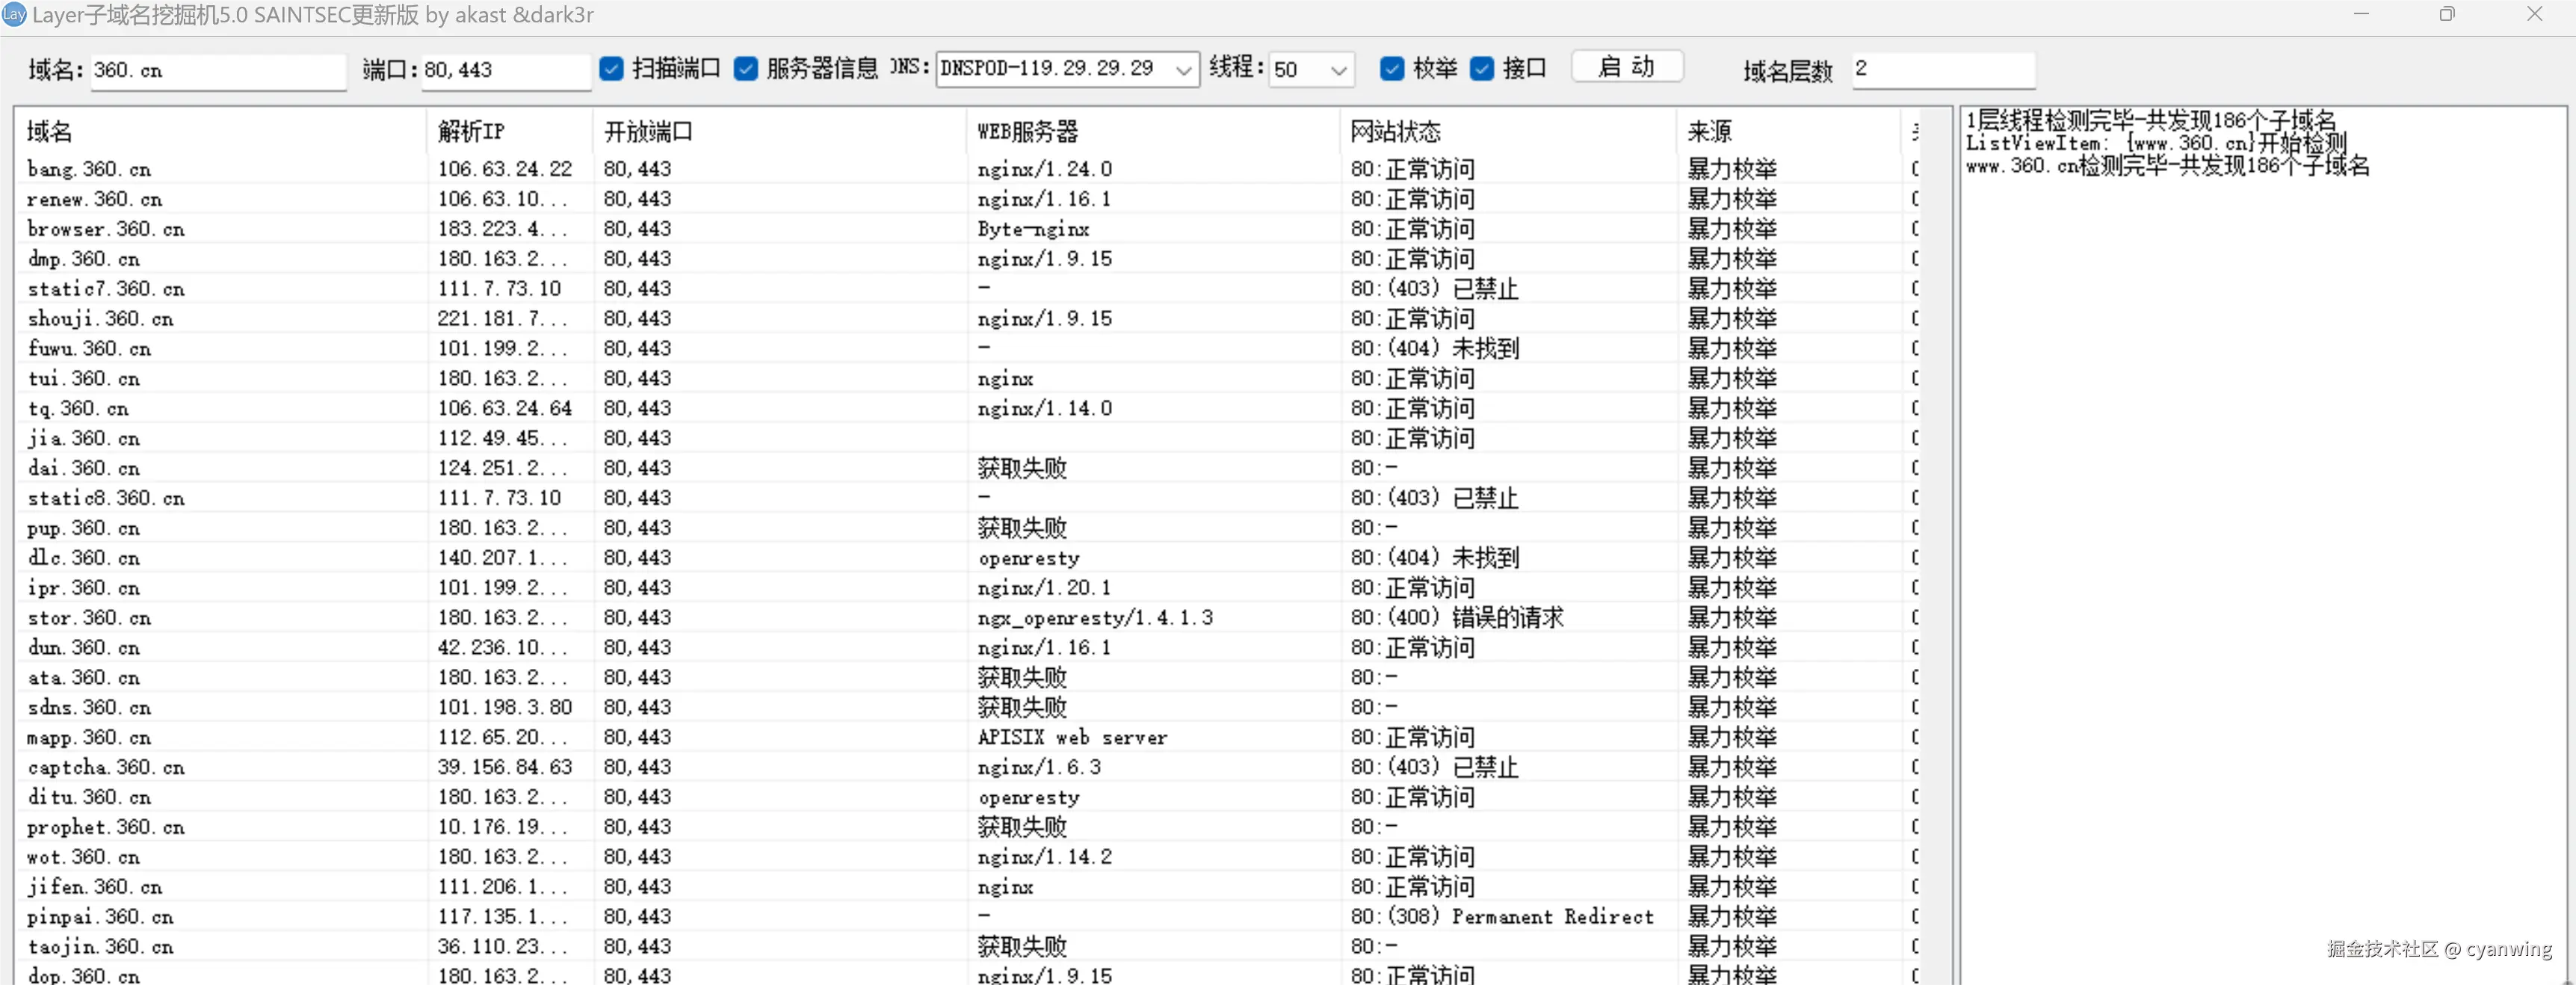Toggle the 服务器信息 checkbox
The image size is (2576, 985).
tap(746, 69)
